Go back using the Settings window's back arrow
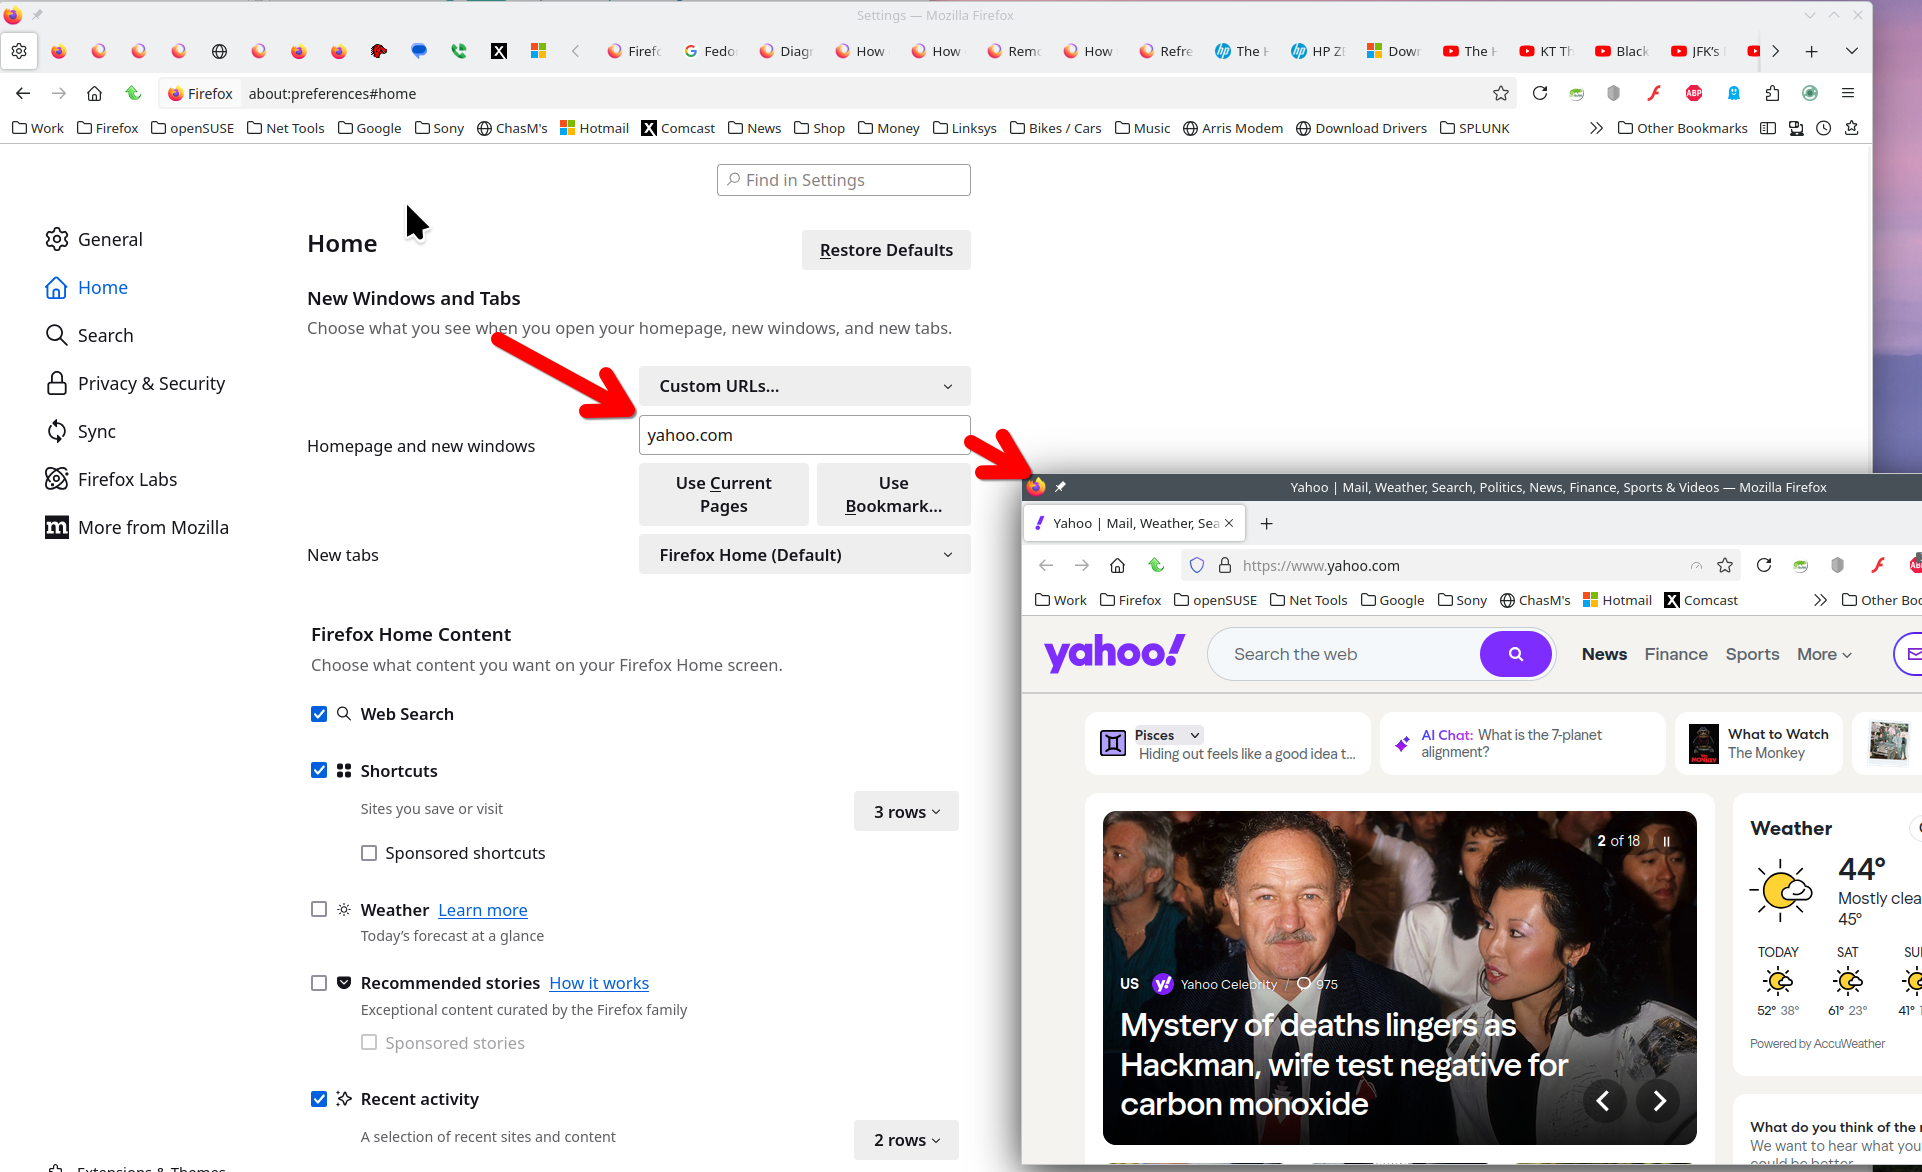Viewport: 1922px width, 1172px height. pos(23,93)
